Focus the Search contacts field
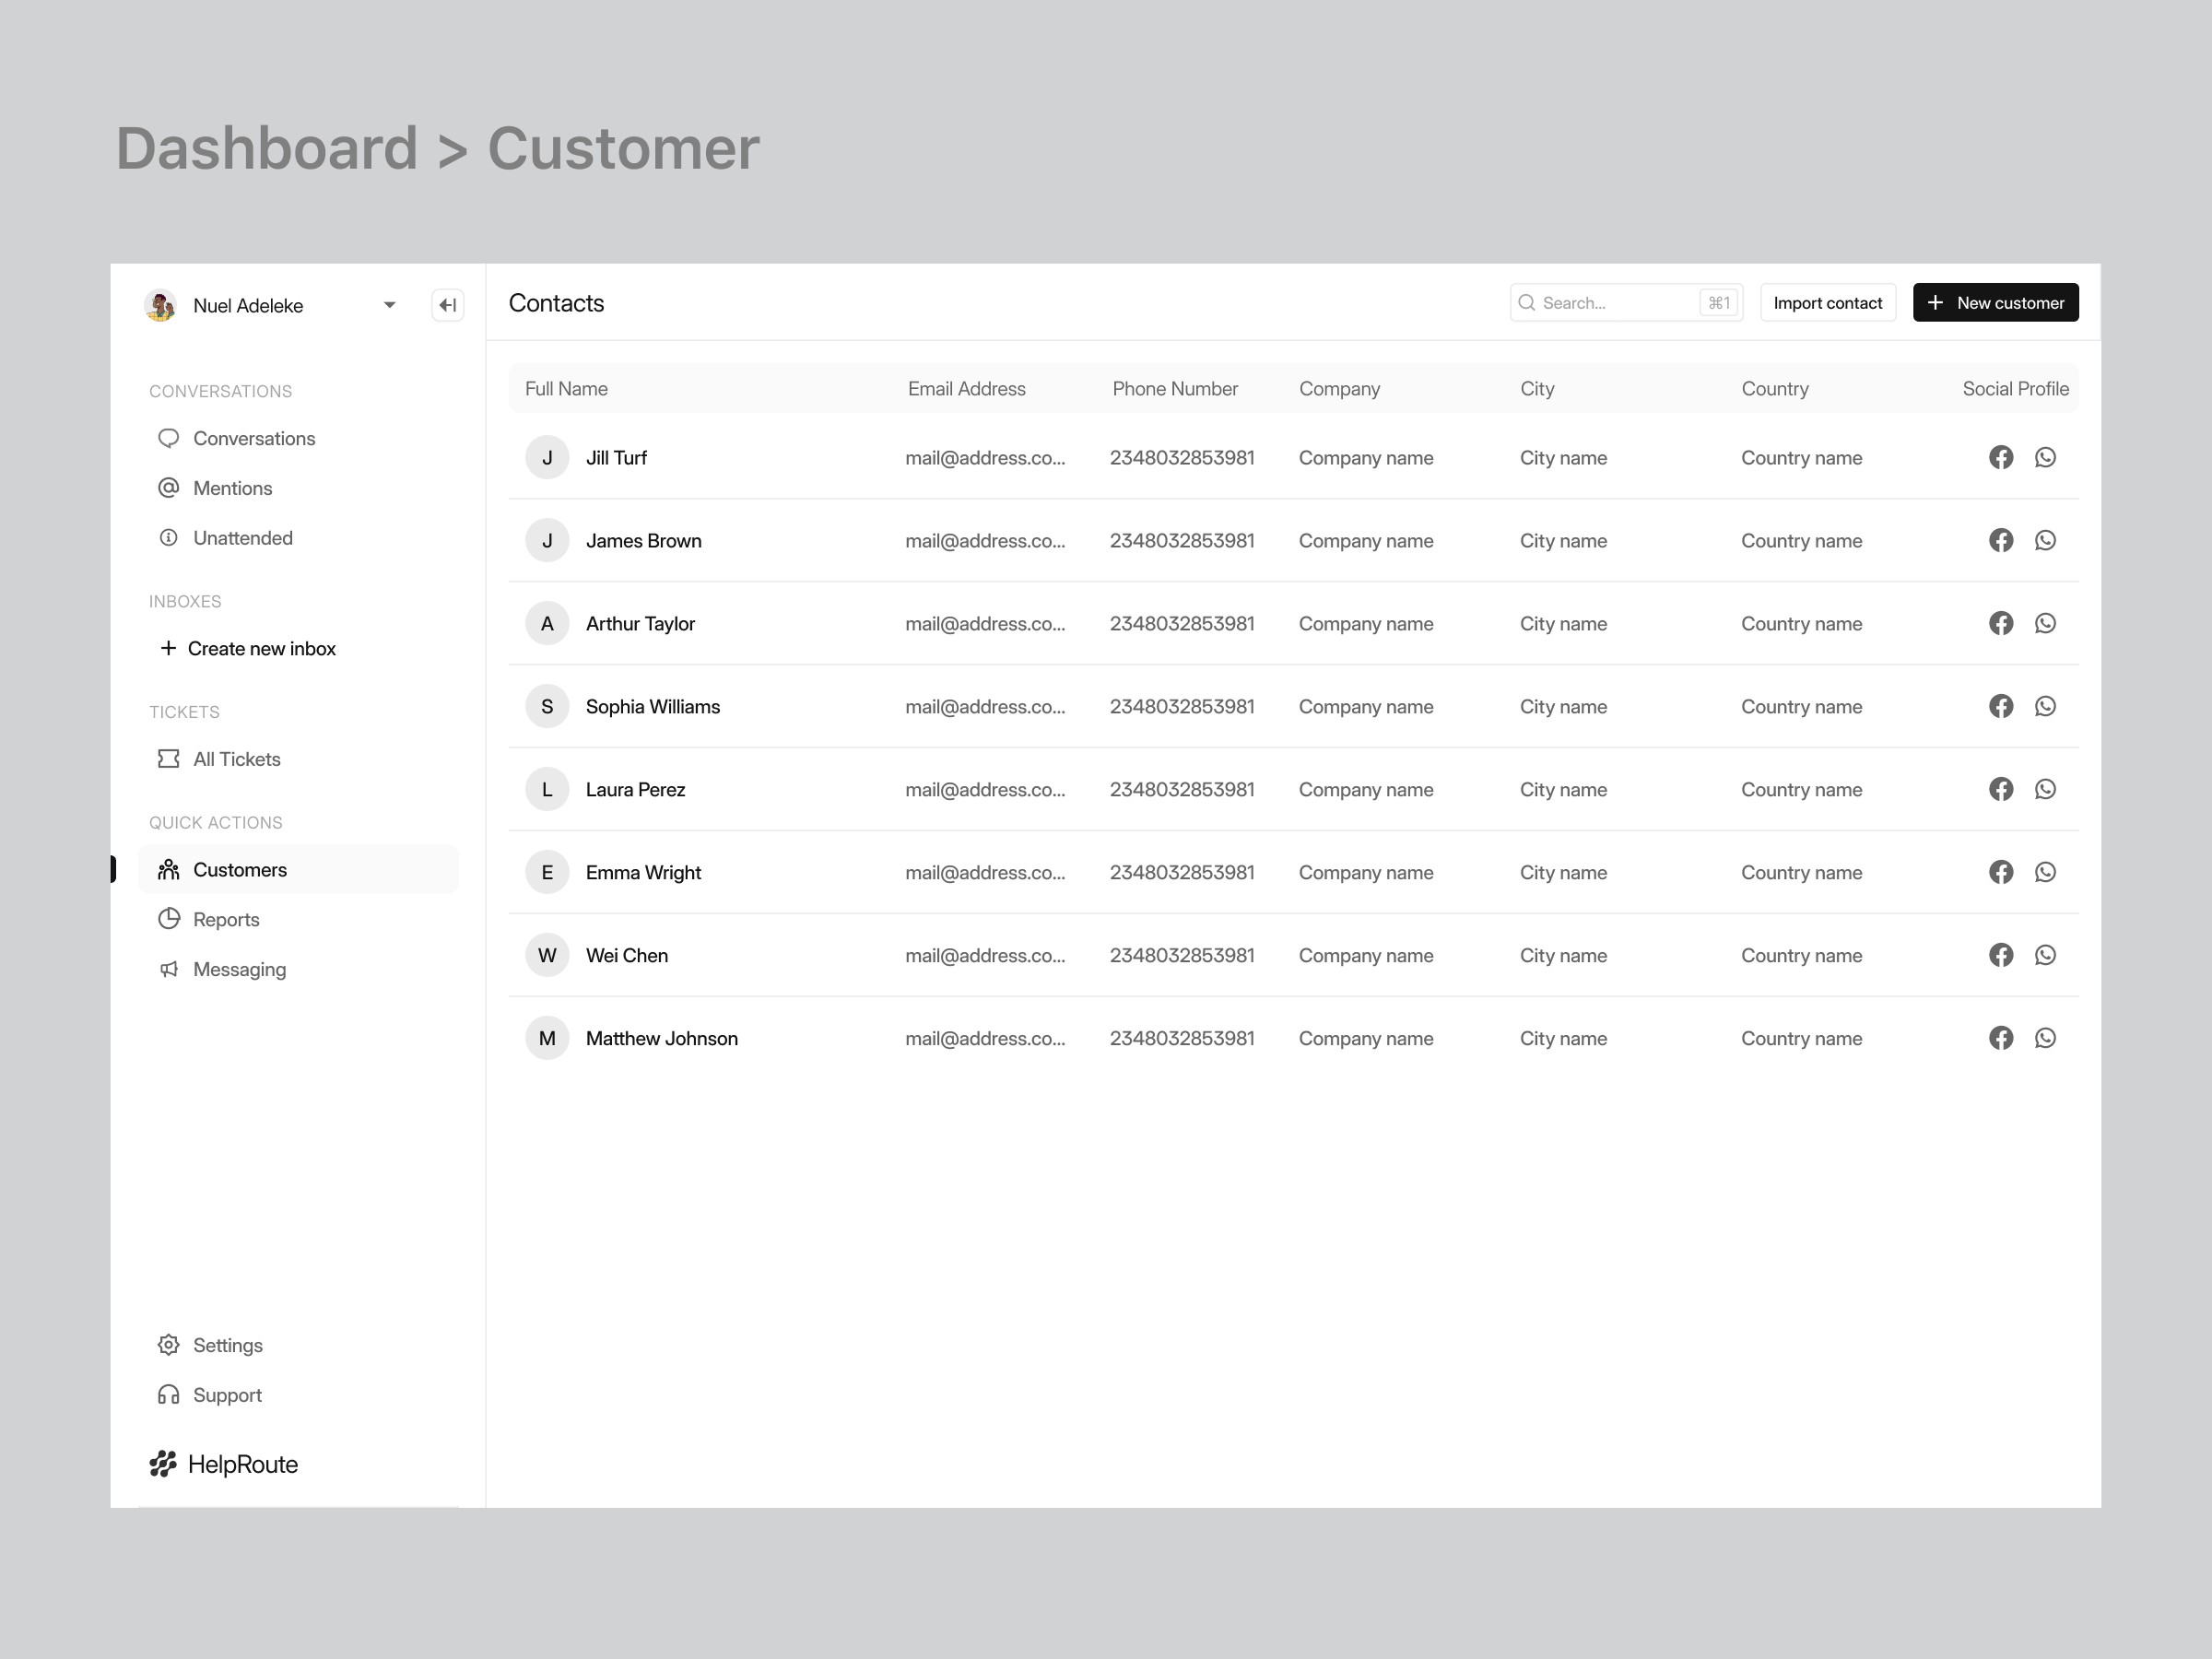Viewport: 2212px width, 1659px height. 1615,303
